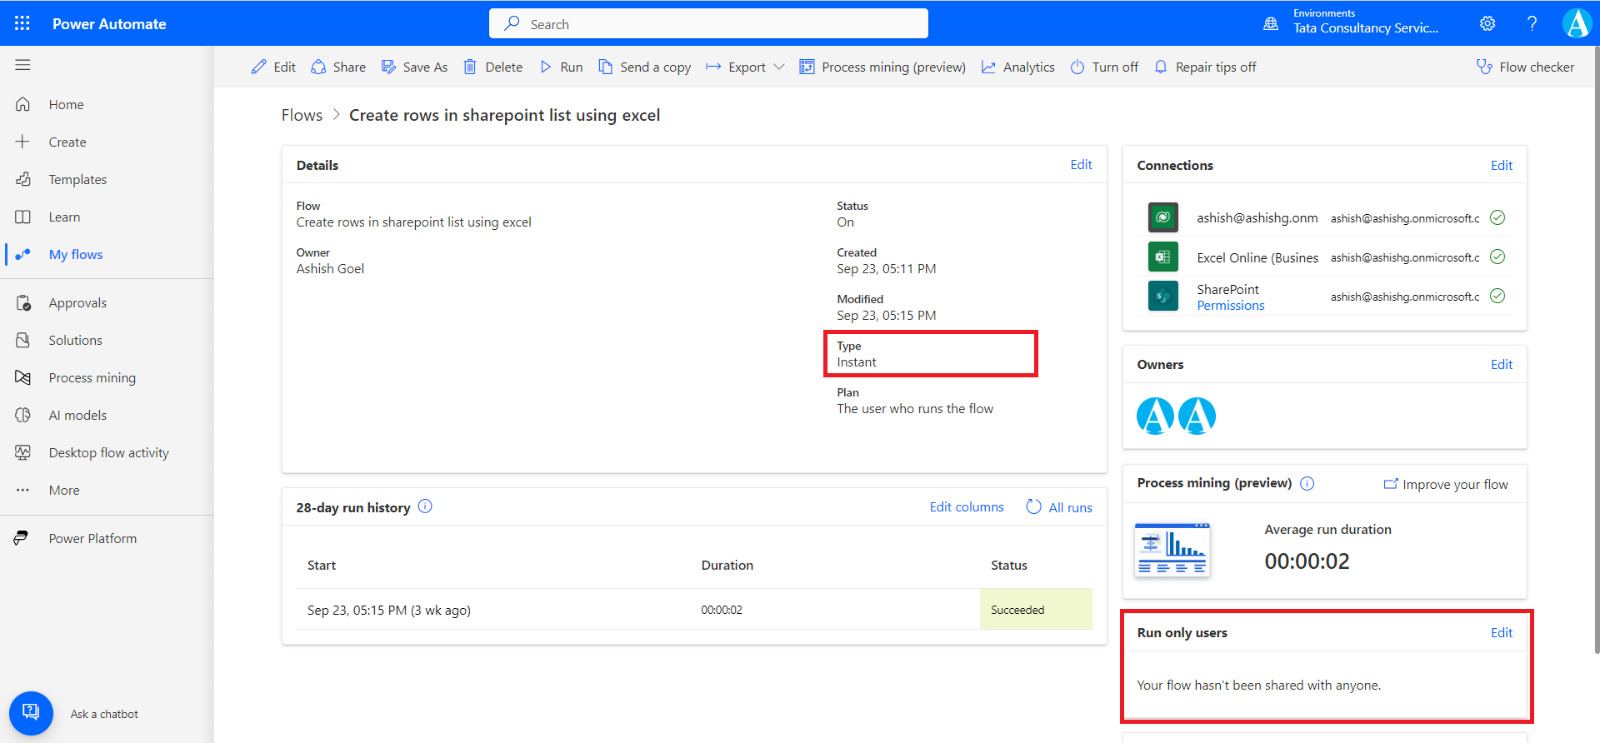Turn off the flow

point(1104,67)
